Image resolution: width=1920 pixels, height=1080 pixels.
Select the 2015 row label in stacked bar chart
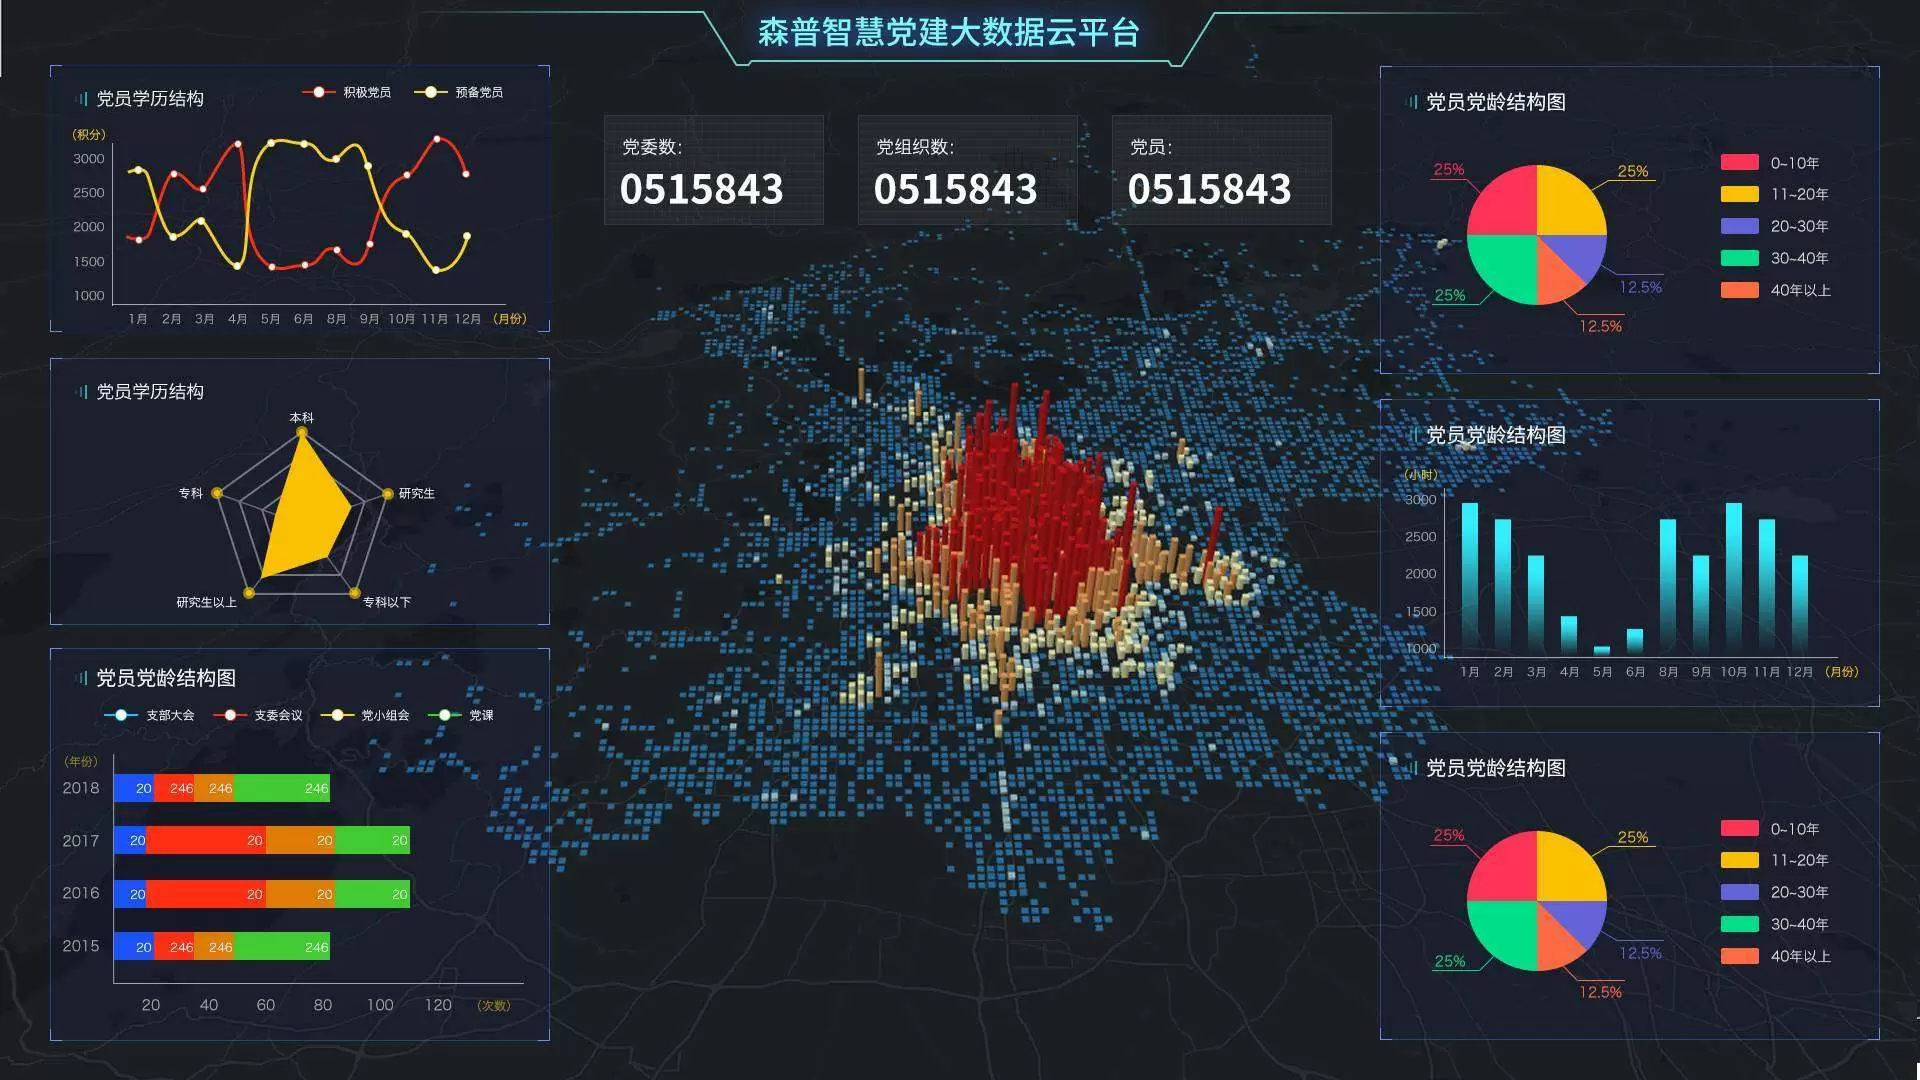click(81, 946)
